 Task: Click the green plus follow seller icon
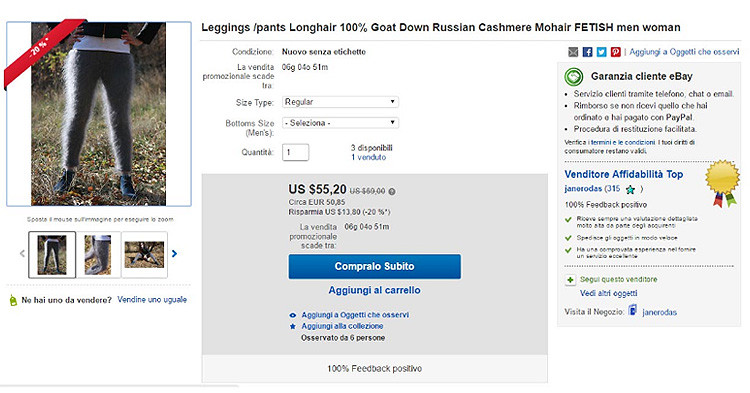570,280
